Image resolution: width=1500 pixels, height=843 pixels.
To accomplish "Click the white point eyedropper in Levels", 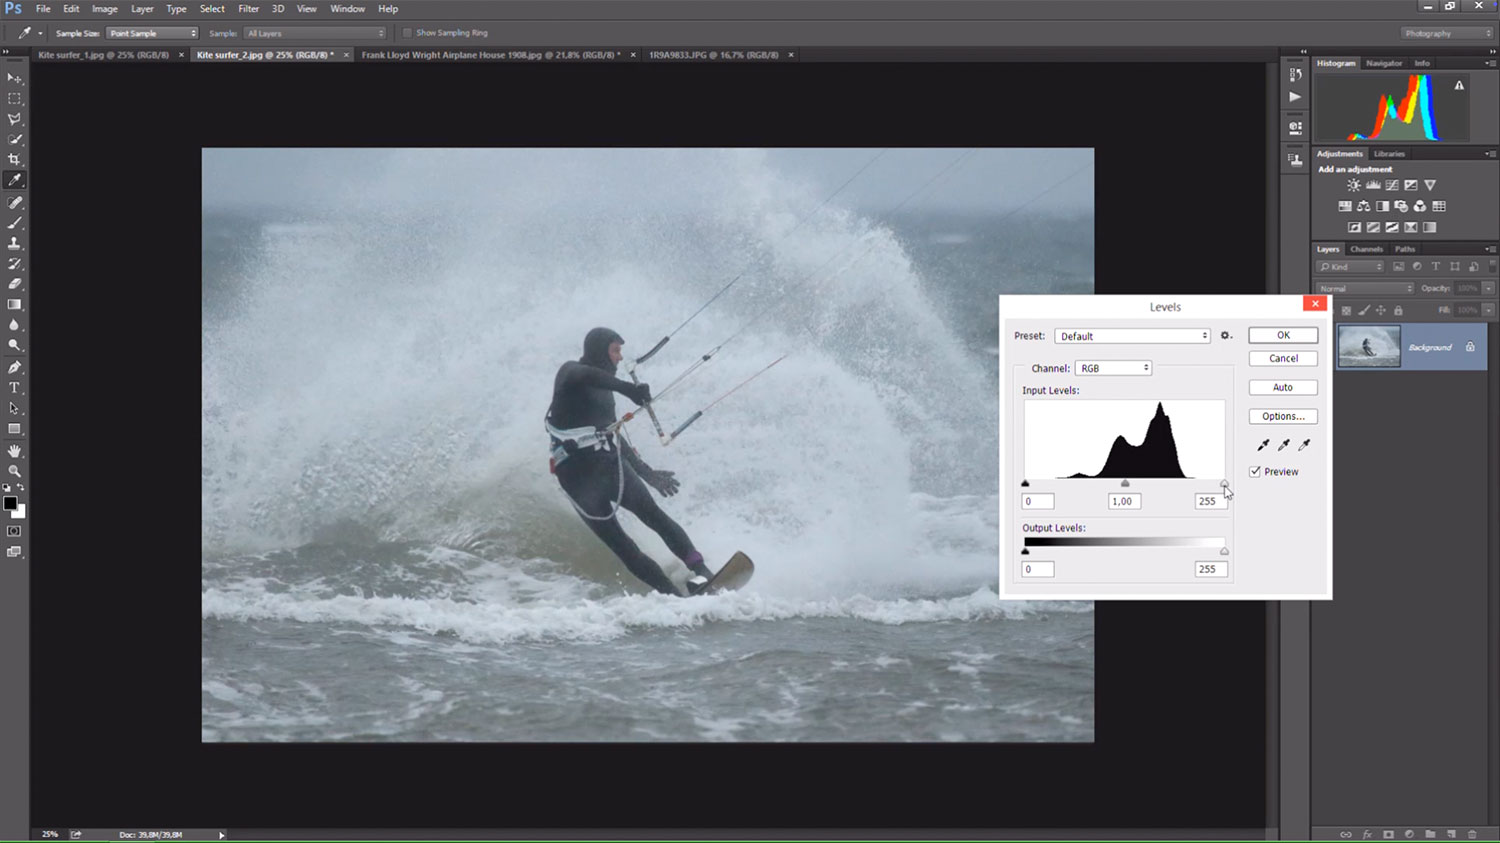I will tap(1304, 445).
